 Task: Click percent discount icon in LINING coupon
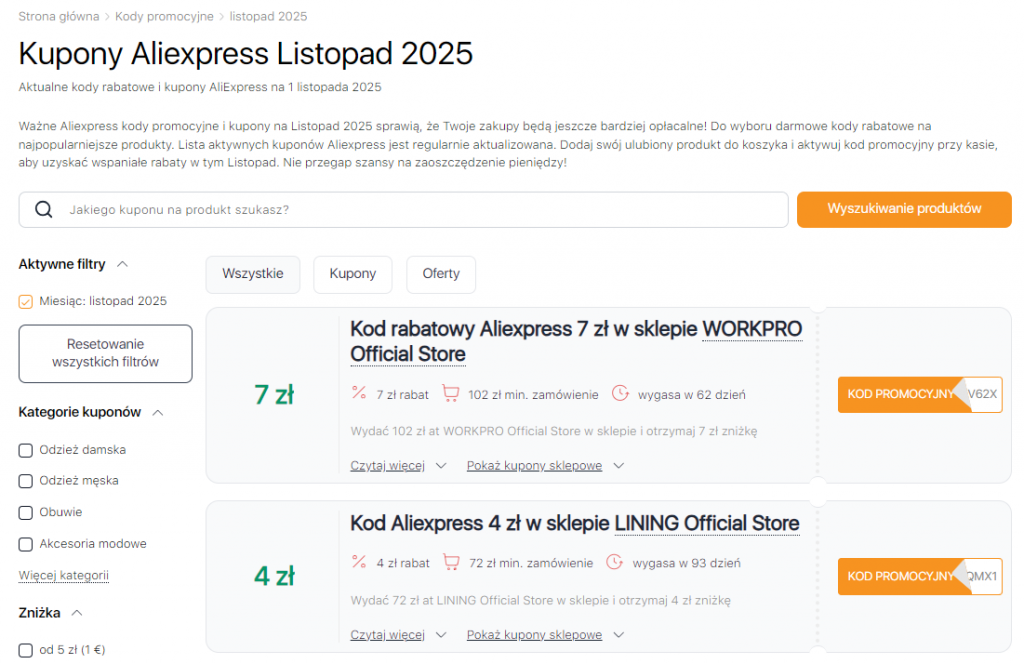point(360,562)
